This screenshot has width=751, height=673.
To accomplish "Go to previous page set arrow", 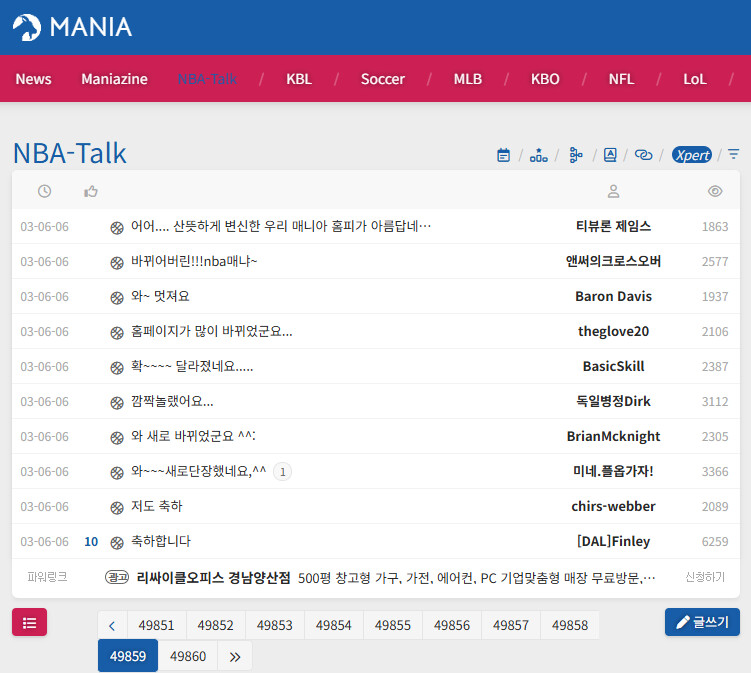I will click(112, 626).
